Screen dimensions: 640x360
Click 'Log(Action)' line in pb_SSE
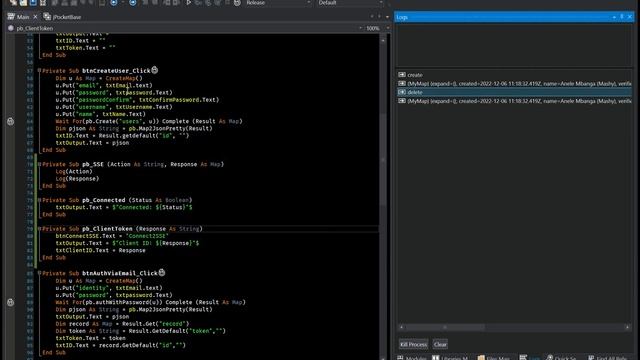pos(74,171)
